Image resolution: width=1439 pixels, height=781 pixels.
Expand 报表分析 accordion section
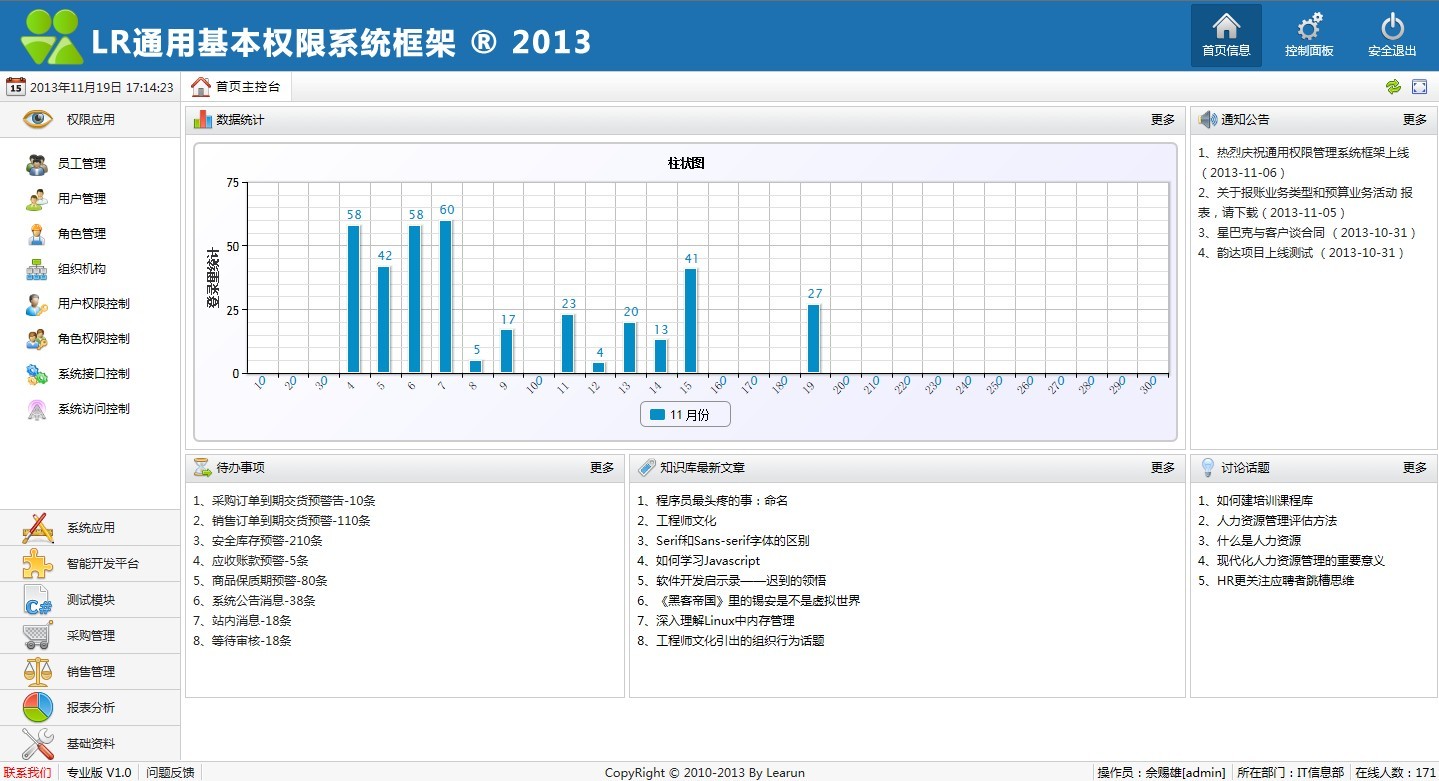point(90,708)
